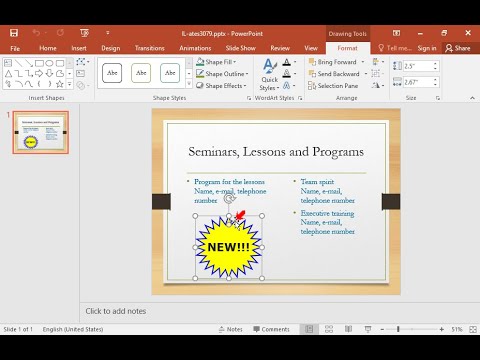Click the zoom slider handle

tap(398, 329)
